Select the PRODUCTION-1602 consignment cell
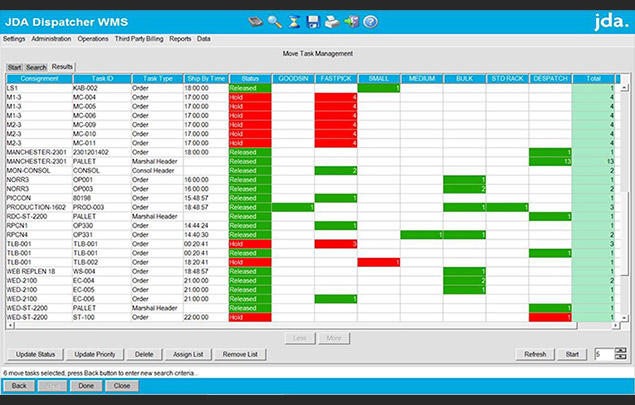 click(39, 207)
